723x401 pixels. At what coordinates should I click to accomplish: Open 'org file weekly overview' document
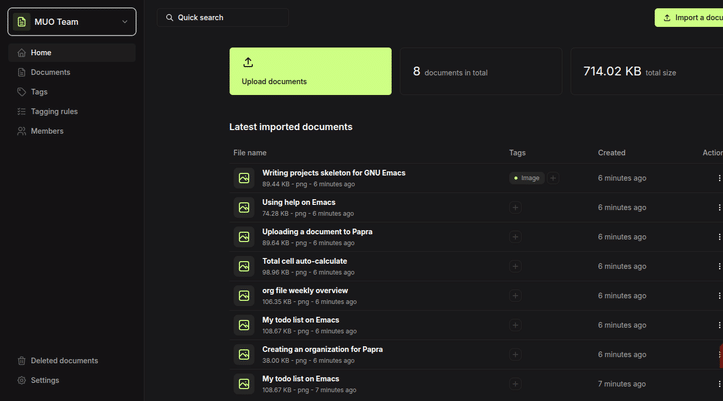pos(305,291)
